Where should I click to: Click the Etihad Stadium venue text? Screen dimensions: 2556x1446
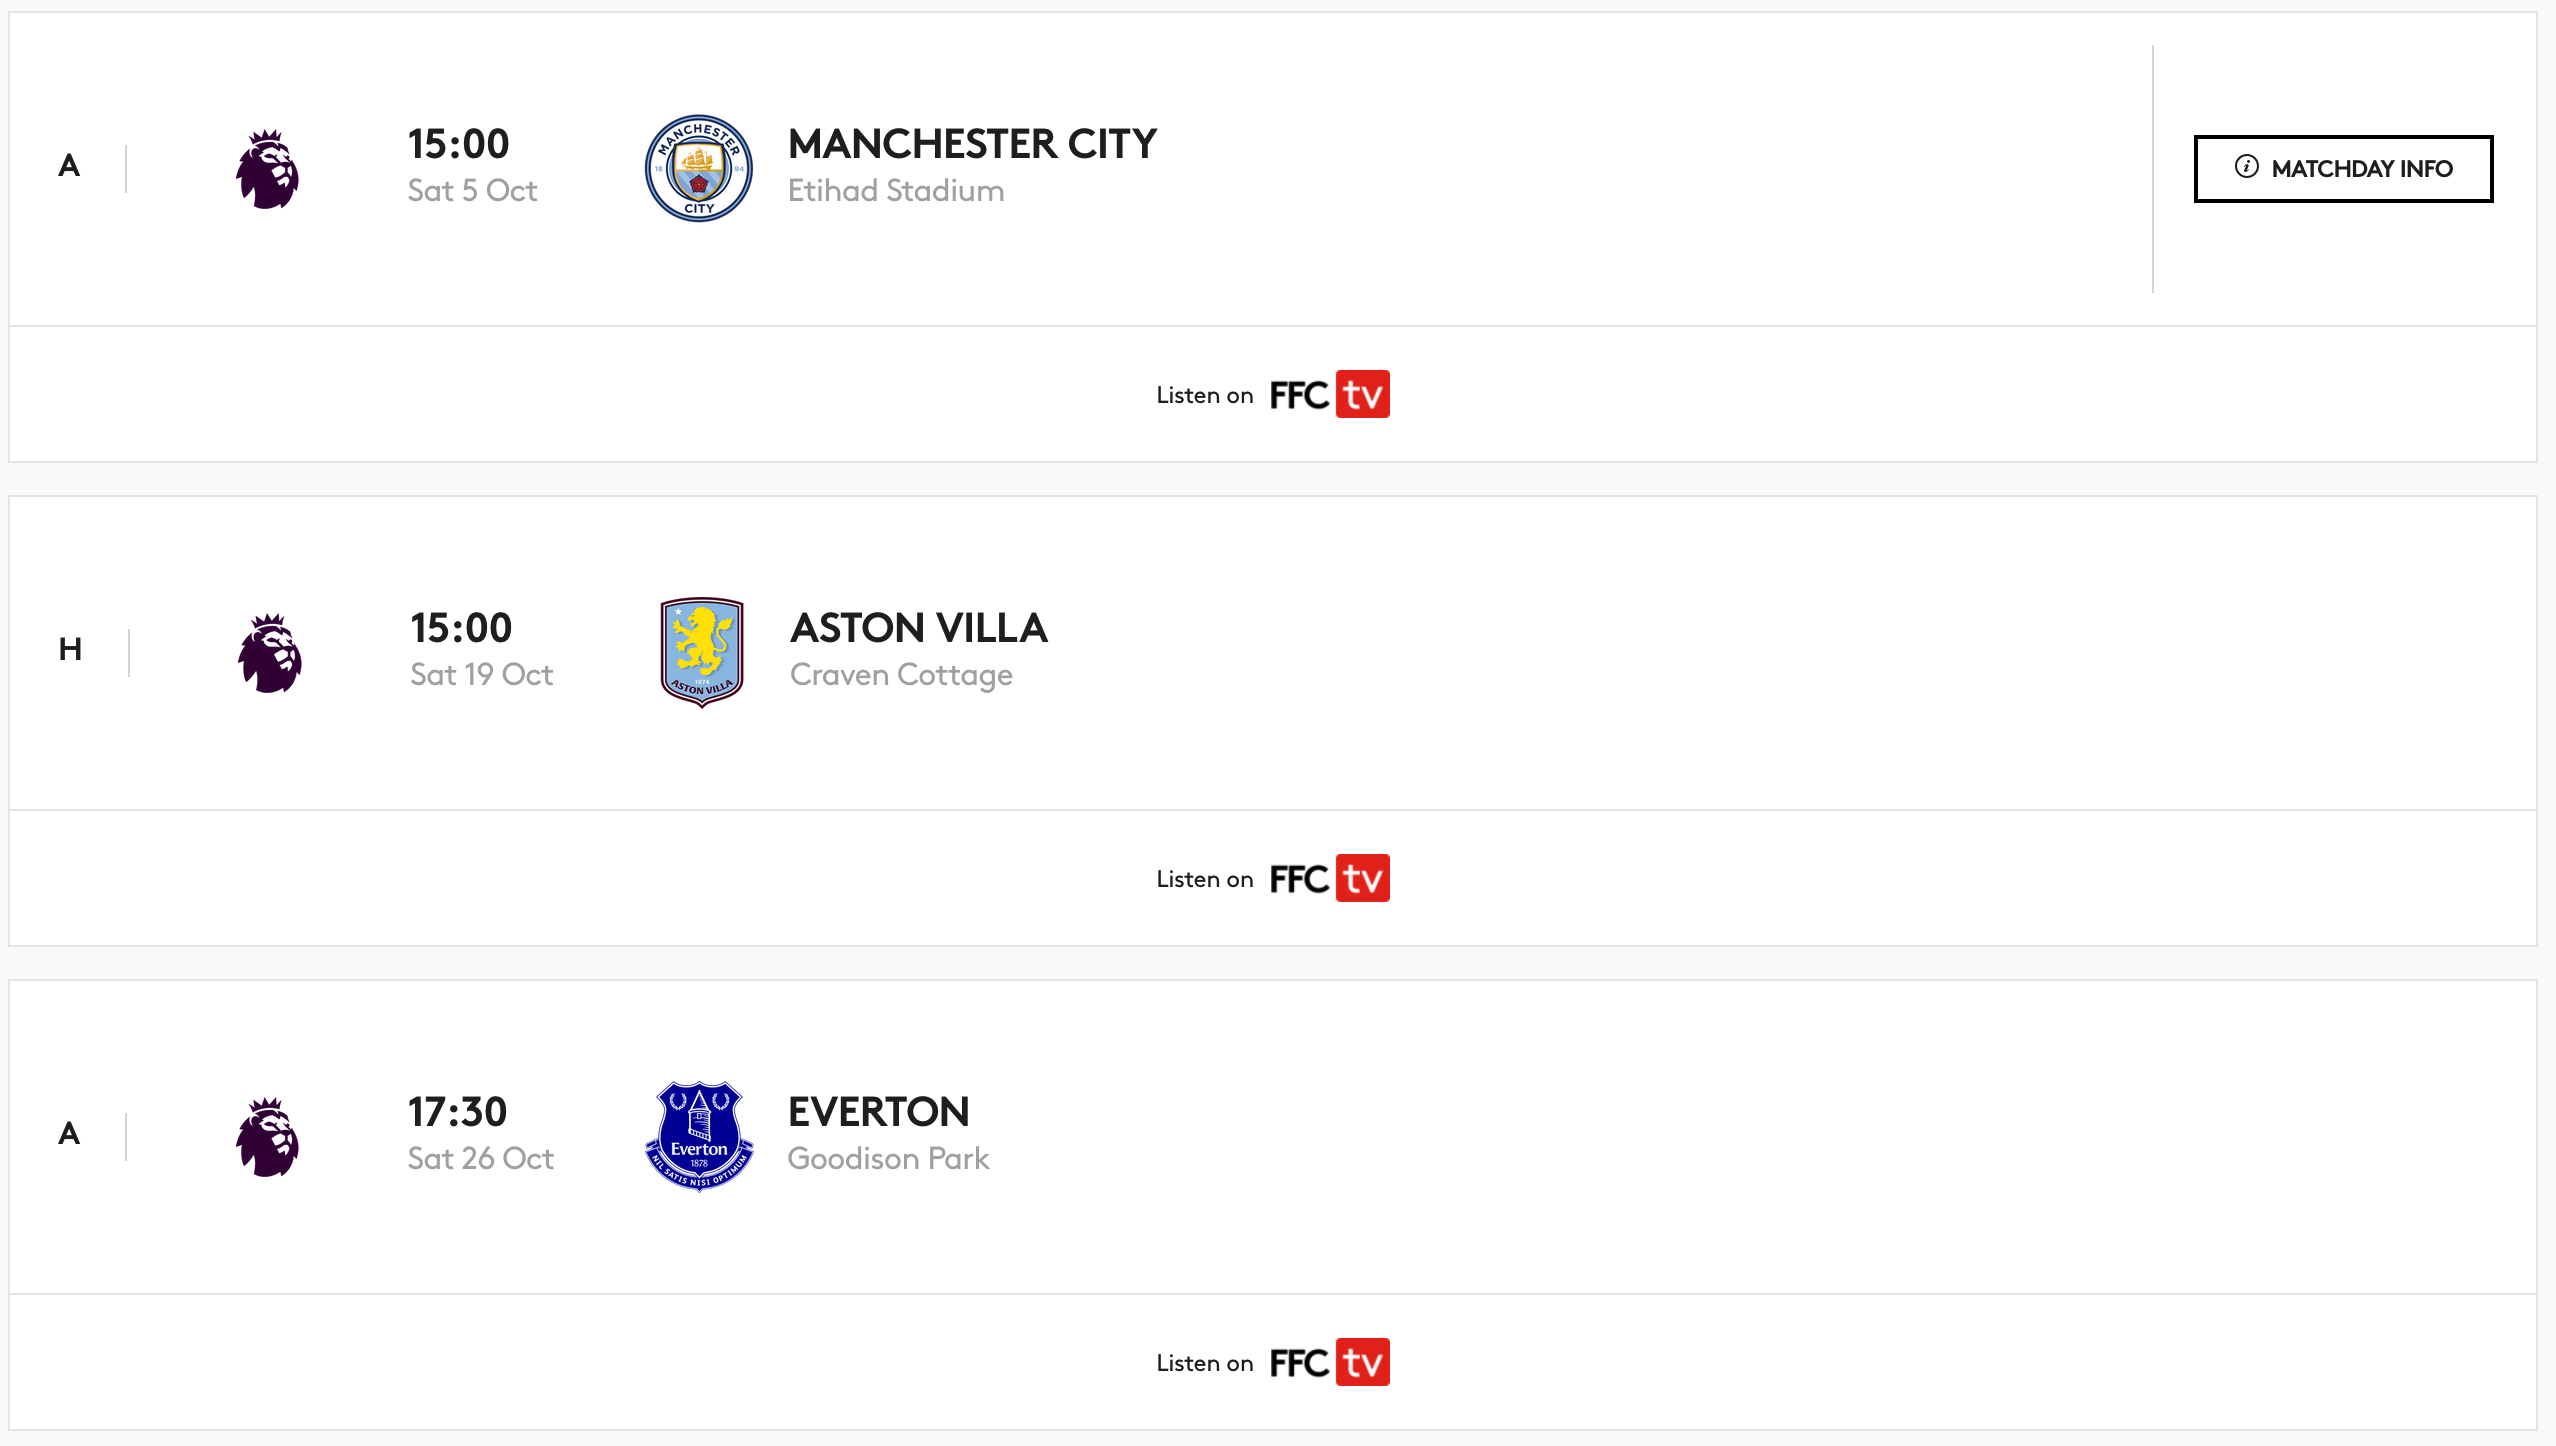point(896,190)
